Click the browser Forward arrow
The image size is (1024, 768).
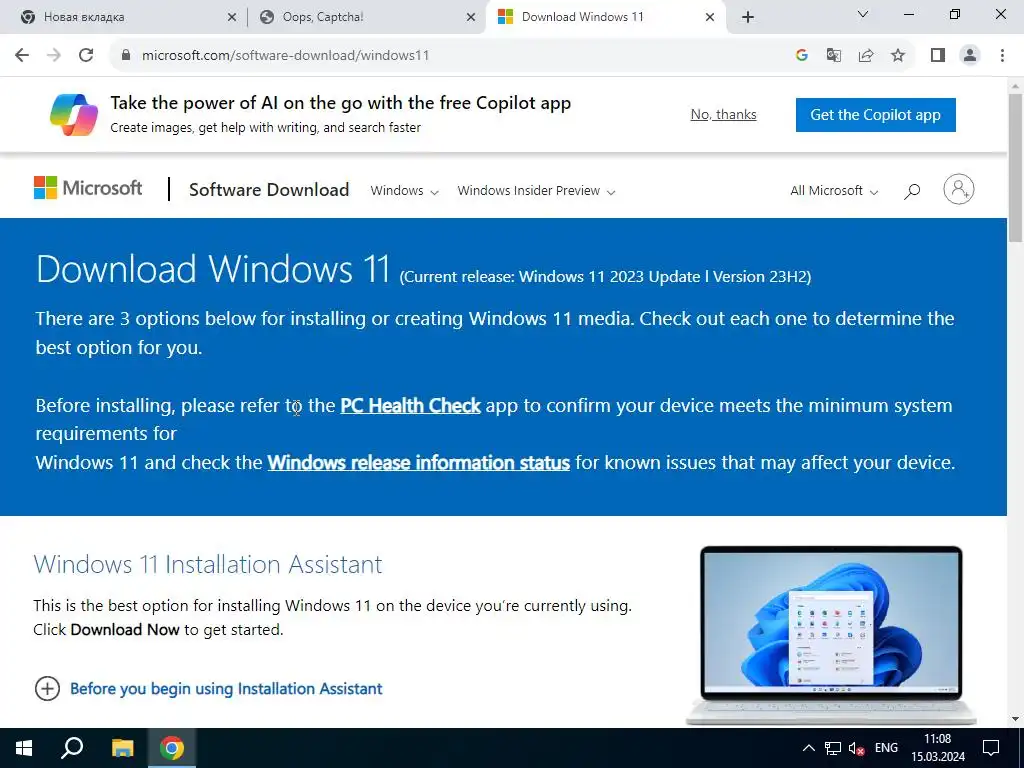tap(54, 55)
